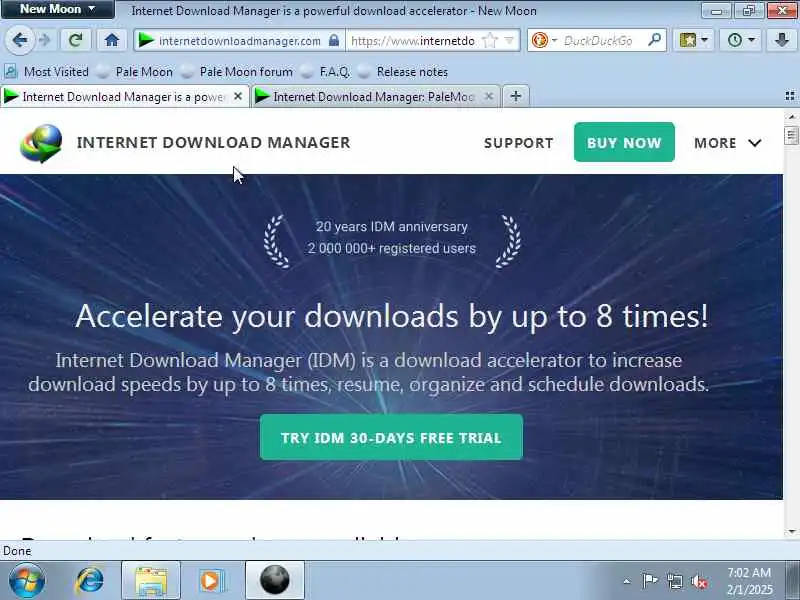Open the New Moon application menu
The width and height of the screenshot is (800, 600).
58,9
